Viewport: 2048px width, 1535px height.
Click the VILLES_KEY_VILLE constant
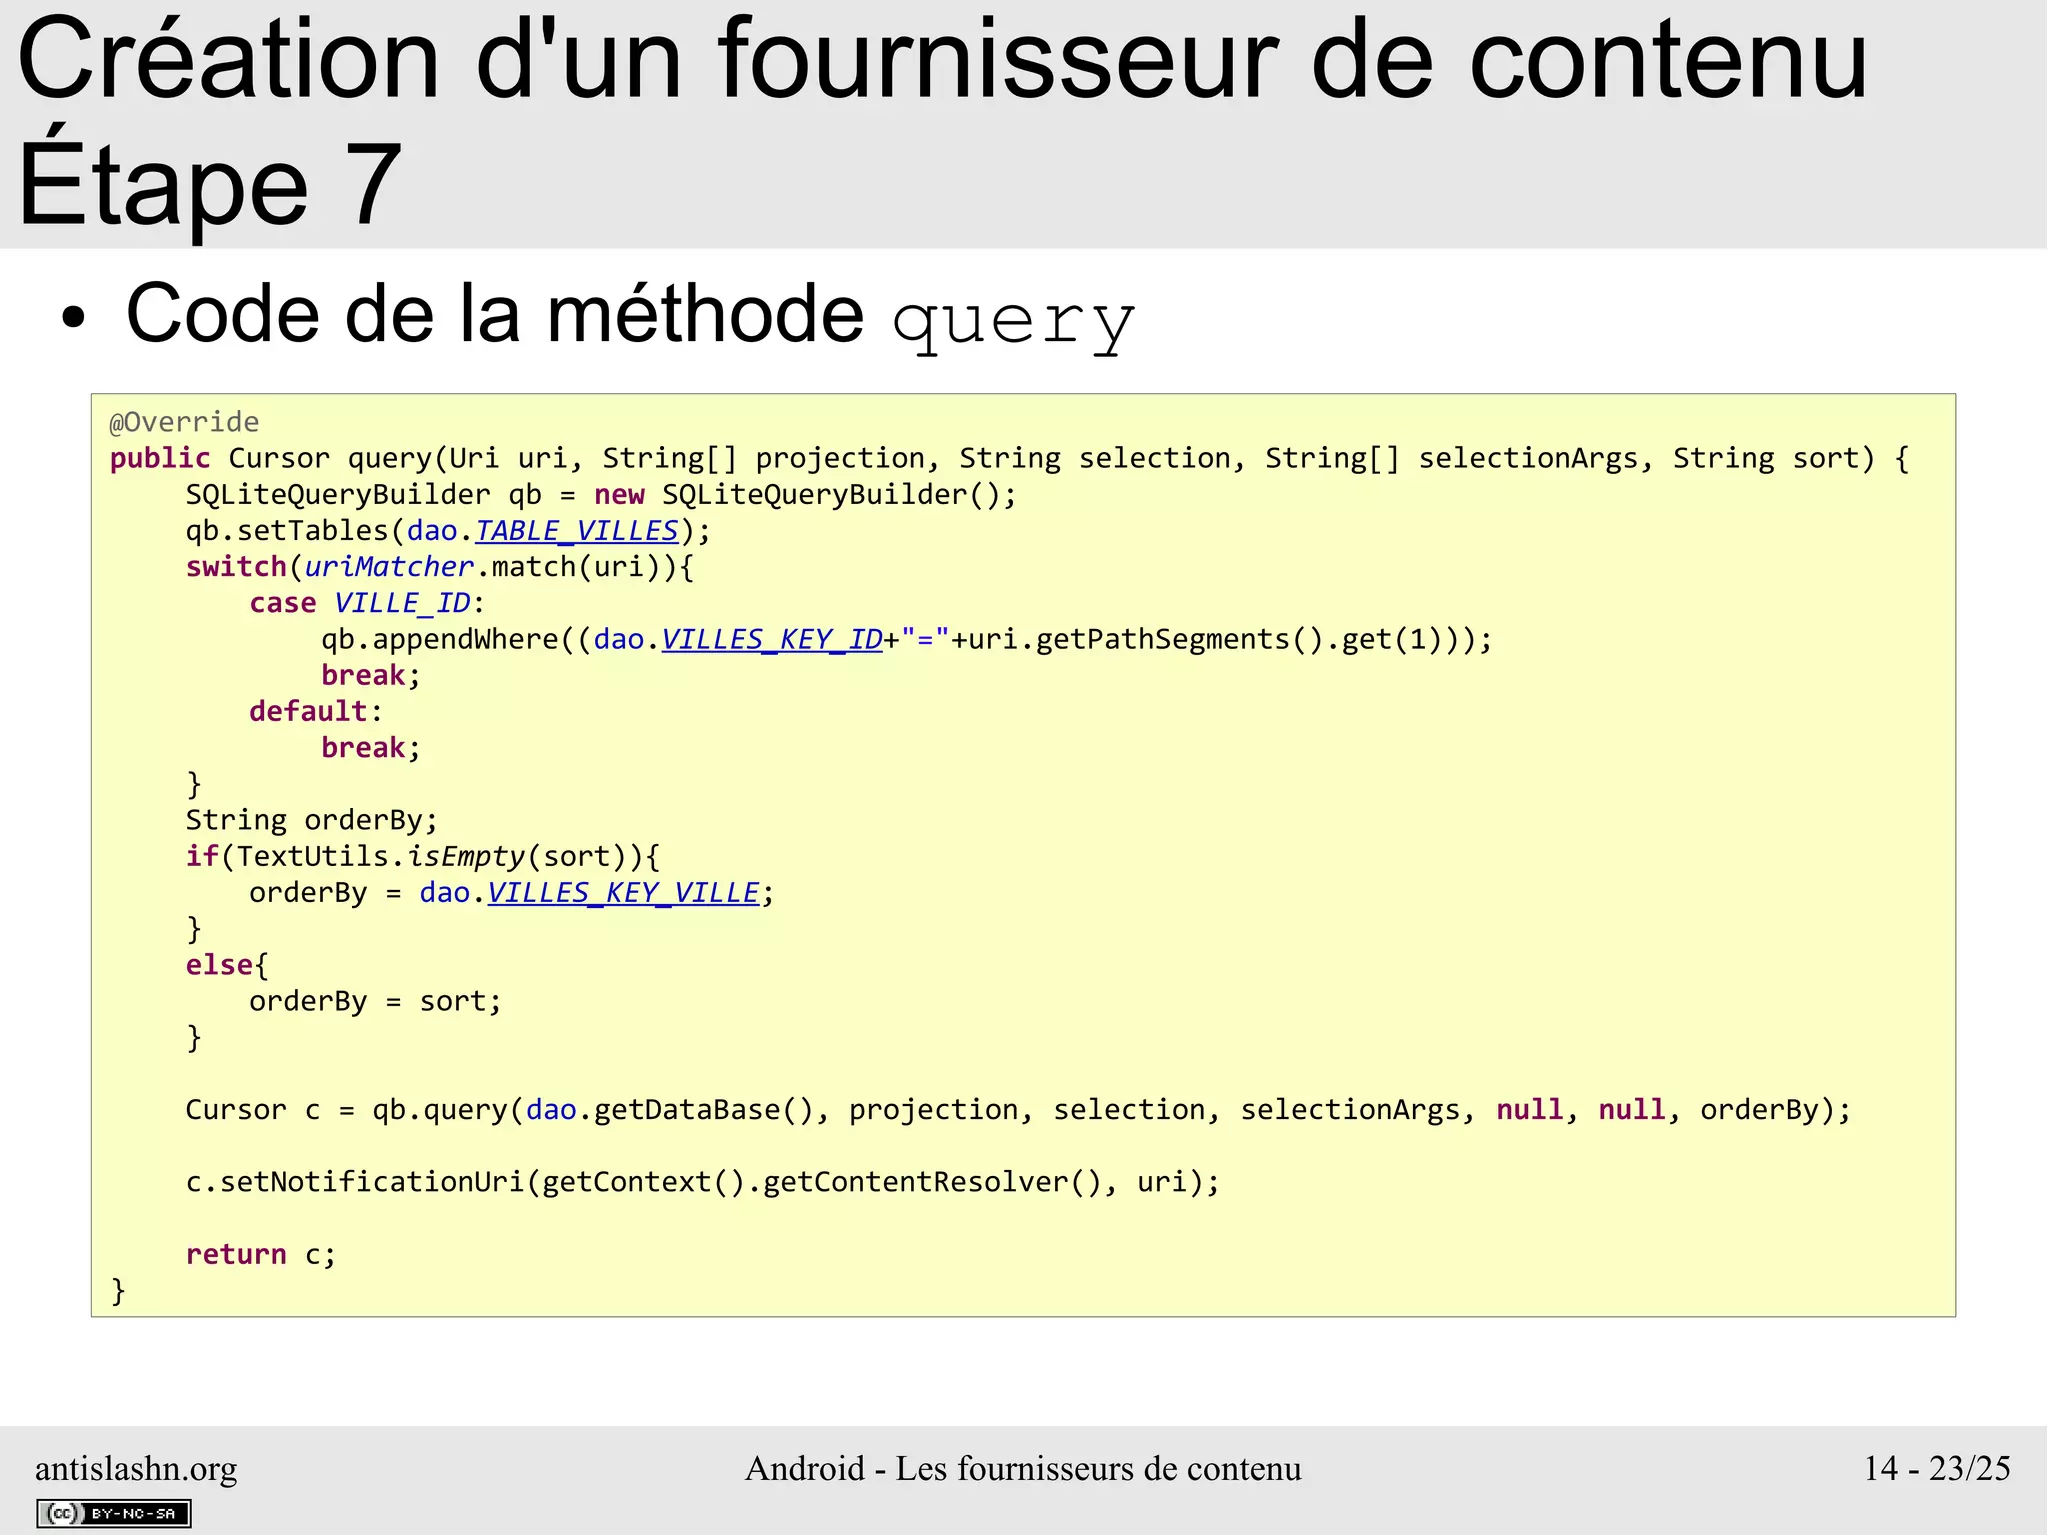pos(624,892)
